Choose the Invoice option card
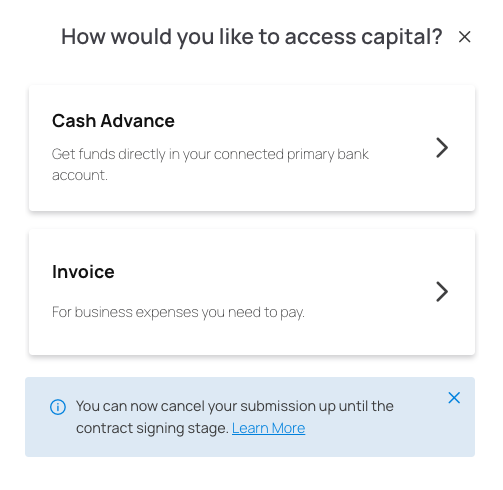Image resolution: width=503 pixels, height=490 pixels. tap(252, 292)
